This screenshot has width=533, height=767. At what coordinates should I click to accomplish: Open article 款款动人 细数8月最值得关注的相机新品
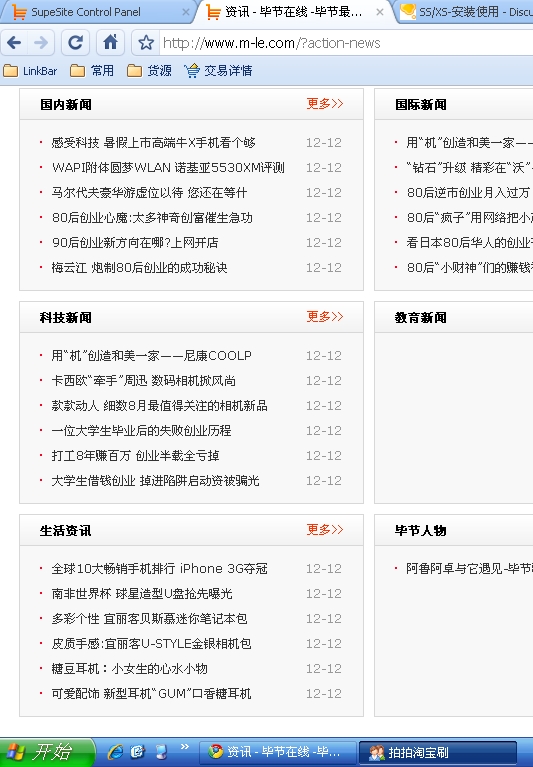click(x=159, y=406)
